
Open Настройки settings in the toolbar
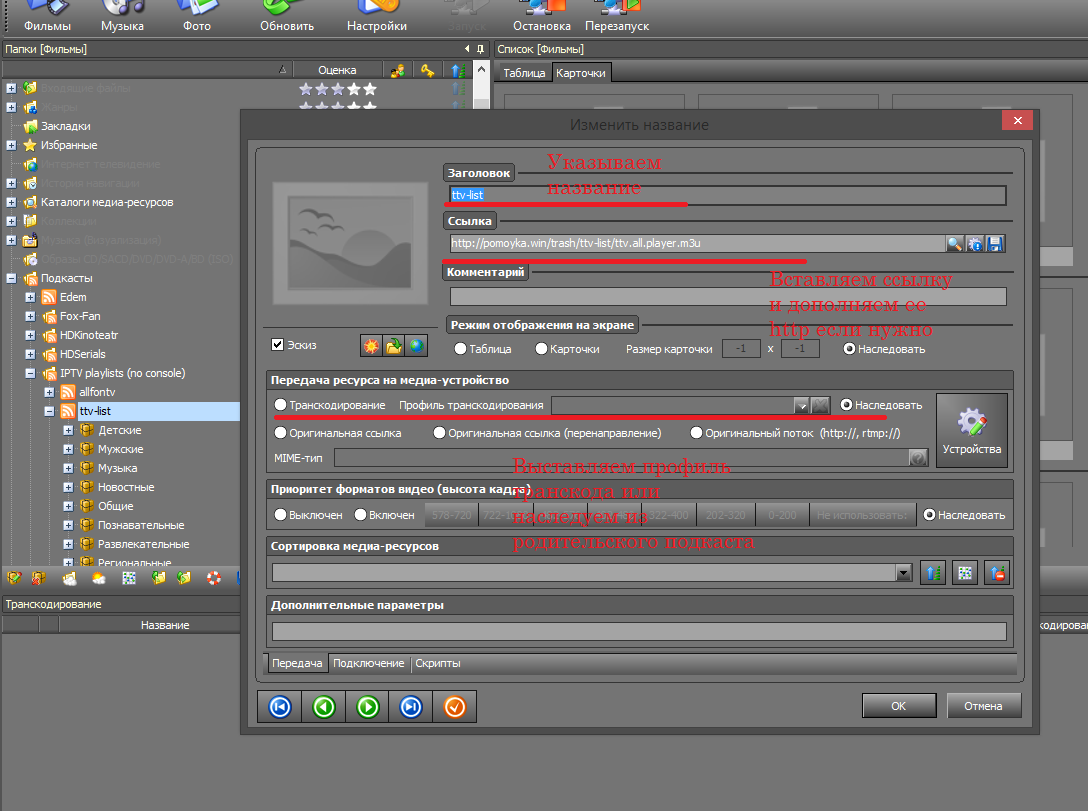[376, 17]
